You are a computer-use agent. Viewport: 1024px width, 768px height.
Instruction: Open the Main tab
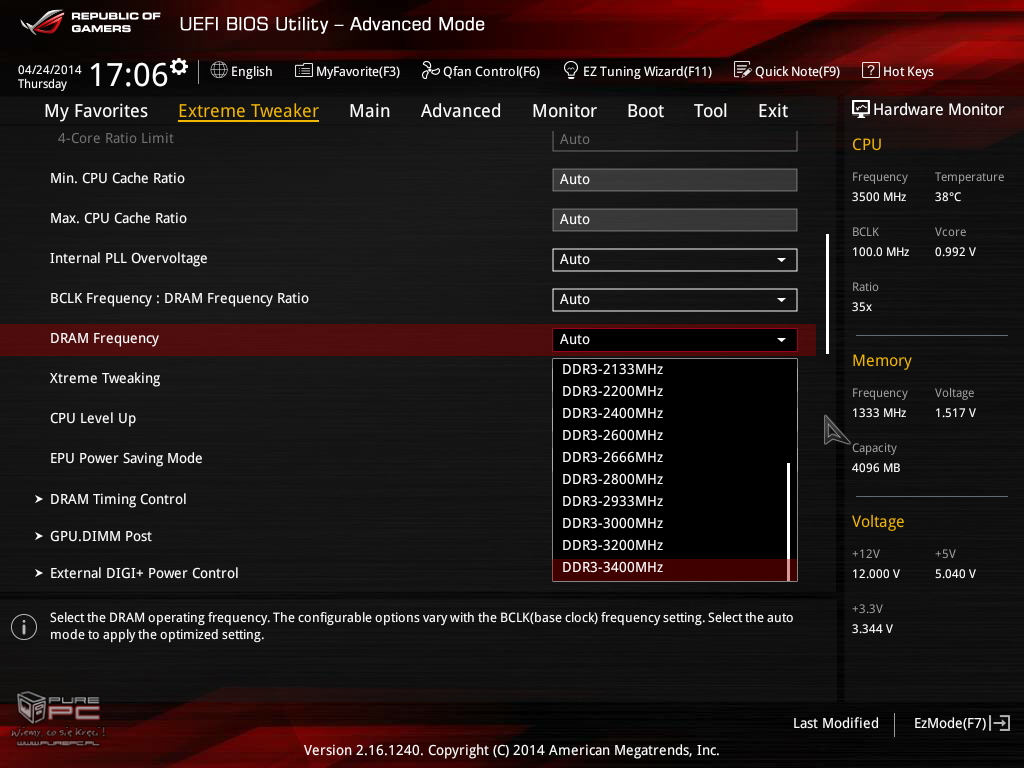coord(369,111)
